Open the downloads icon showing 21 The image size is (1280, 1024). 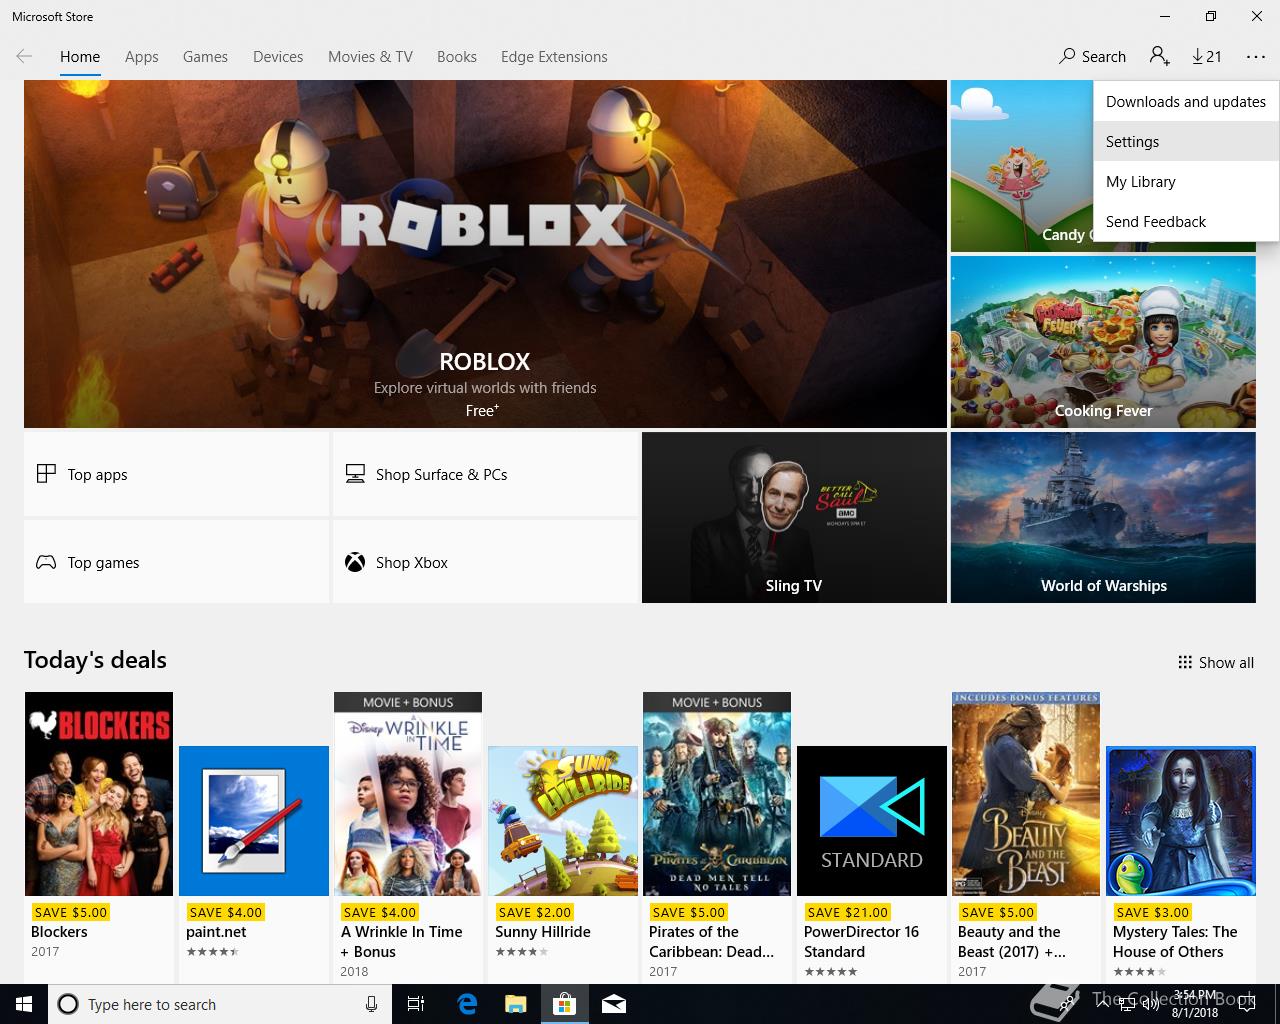click(x=1207, y=57)
